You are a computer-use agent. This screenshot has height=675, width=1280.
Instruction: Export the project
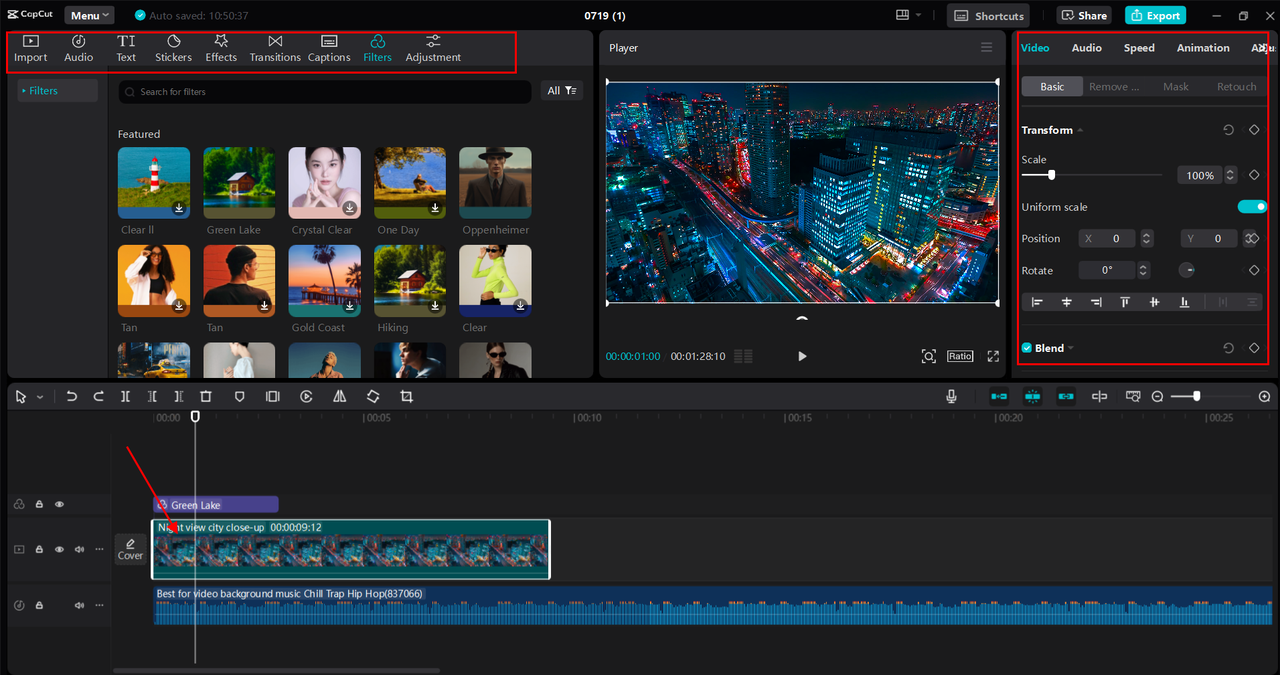pos(1155,15)
